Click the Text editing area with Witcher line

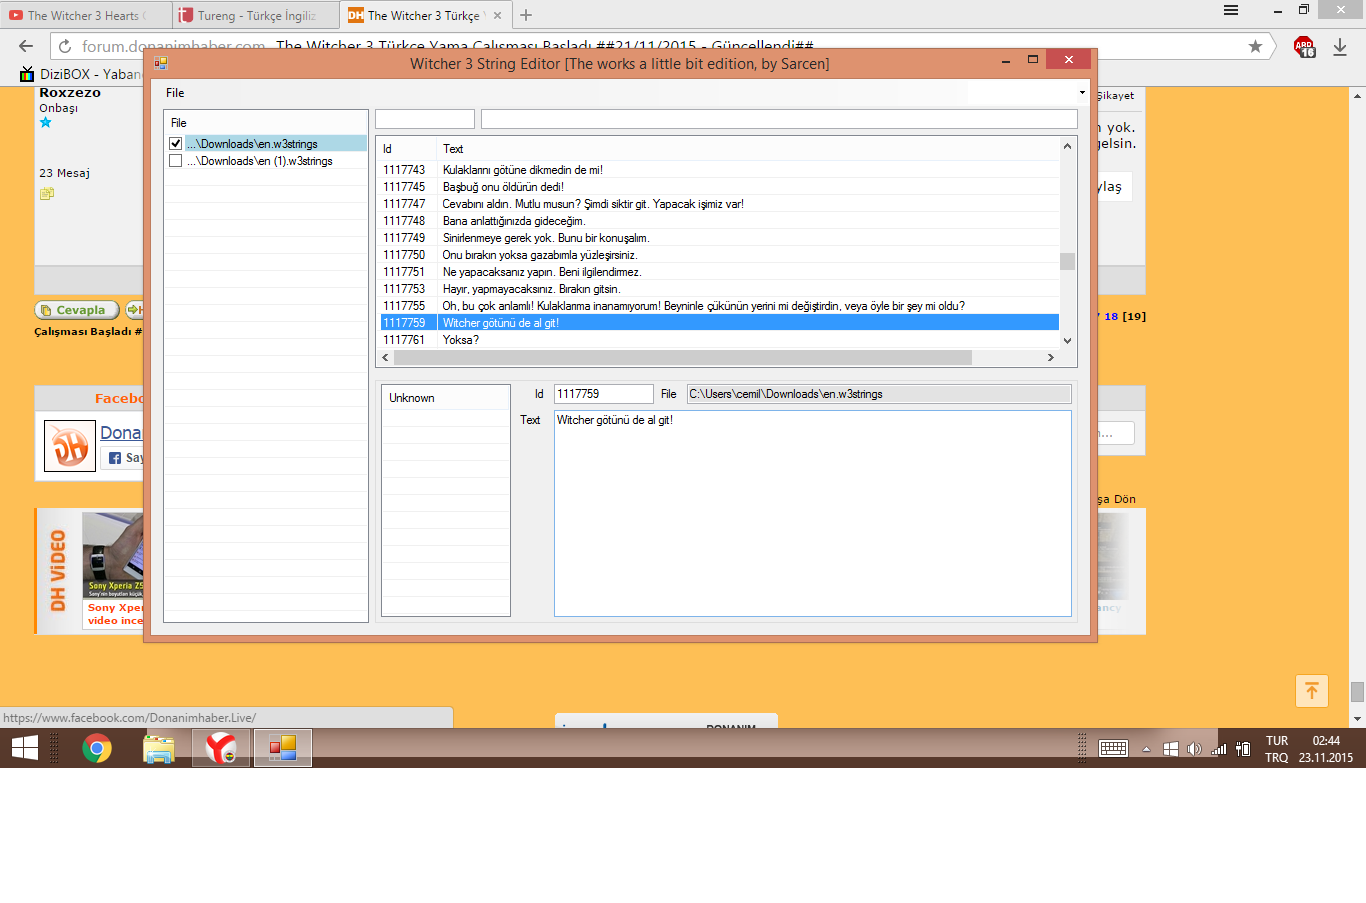[812, 514]
